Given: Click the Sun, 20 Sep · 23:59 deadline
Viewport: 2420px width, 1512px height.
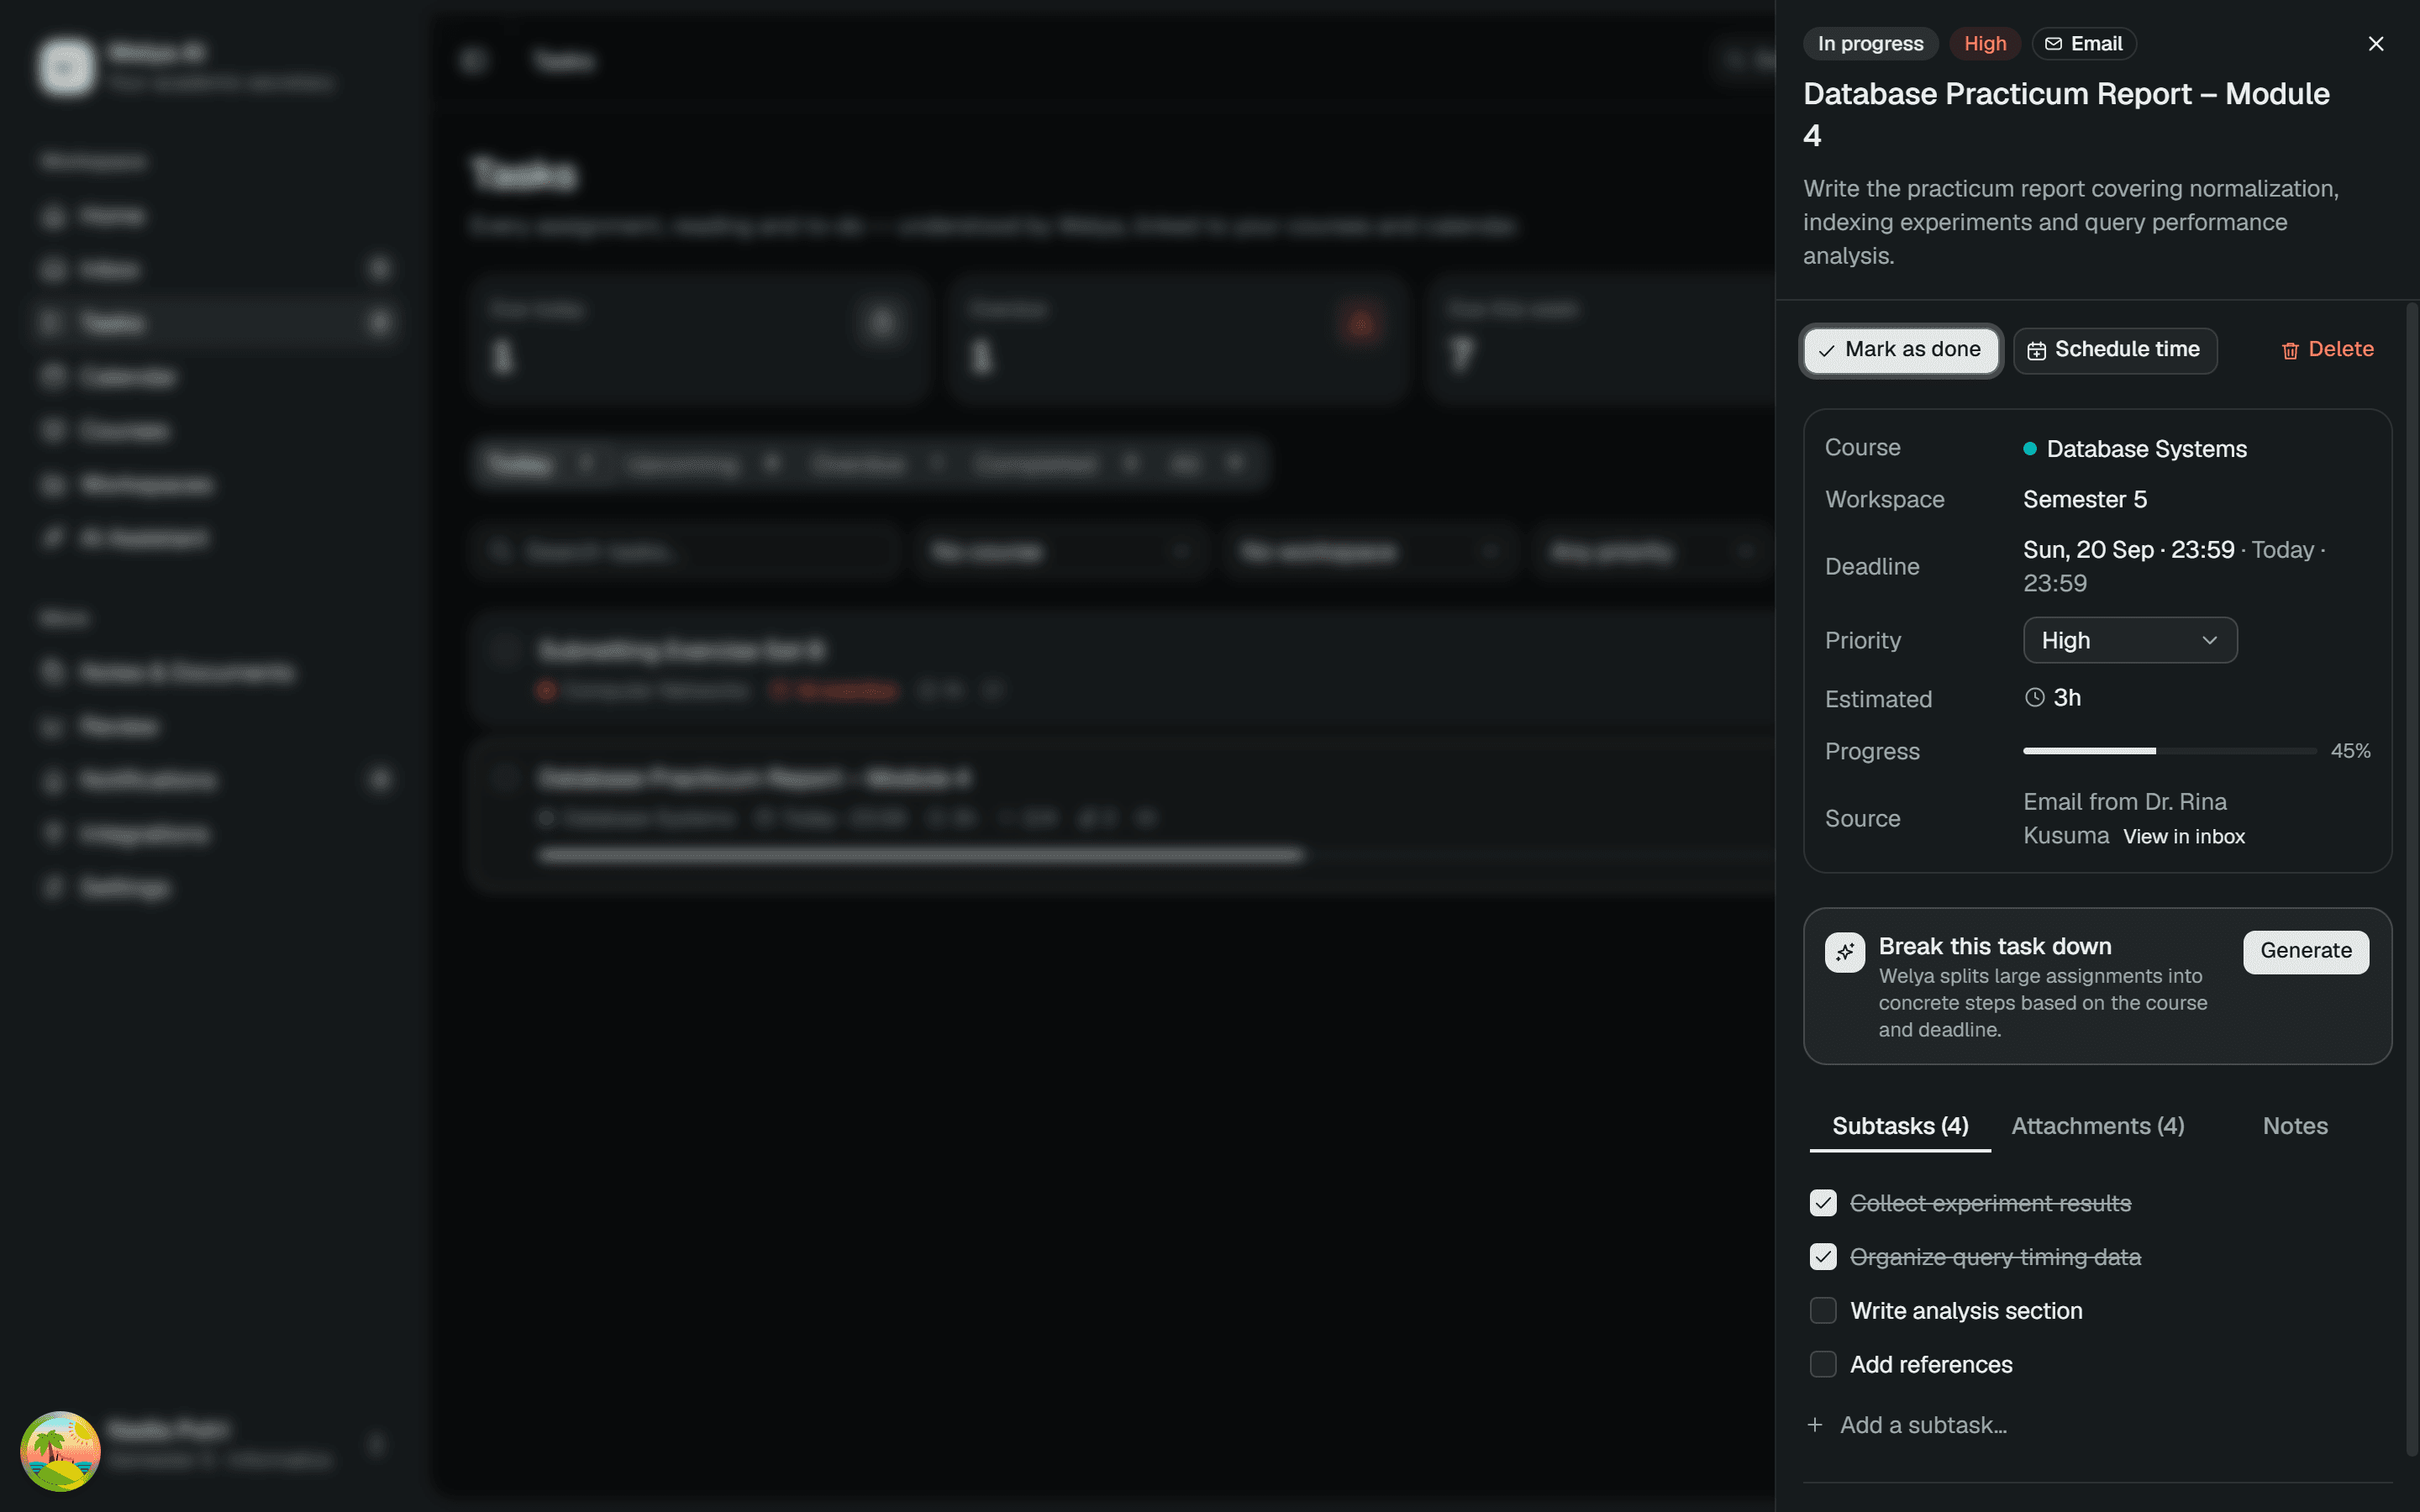Looking at the screenshot, I should (2129, 550).
